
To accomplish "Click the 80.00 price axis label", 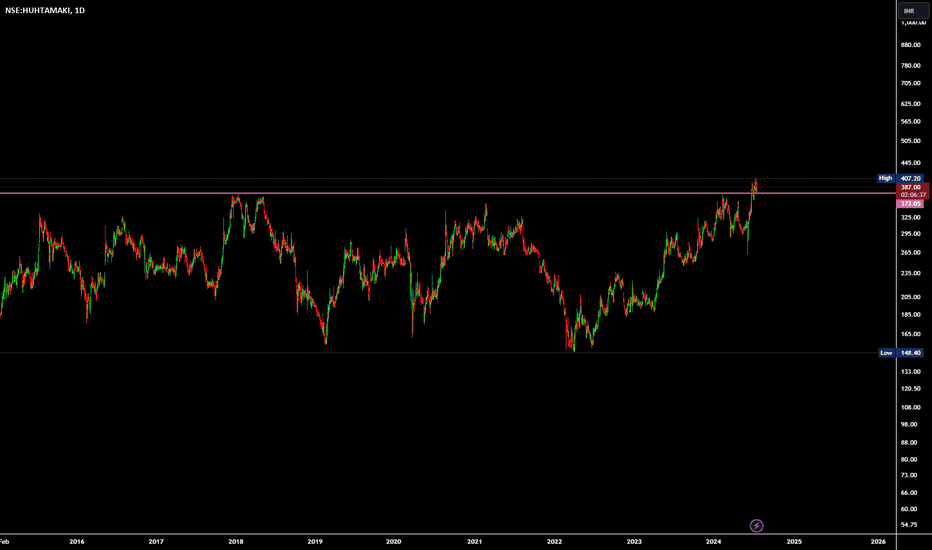I will 909,459.
